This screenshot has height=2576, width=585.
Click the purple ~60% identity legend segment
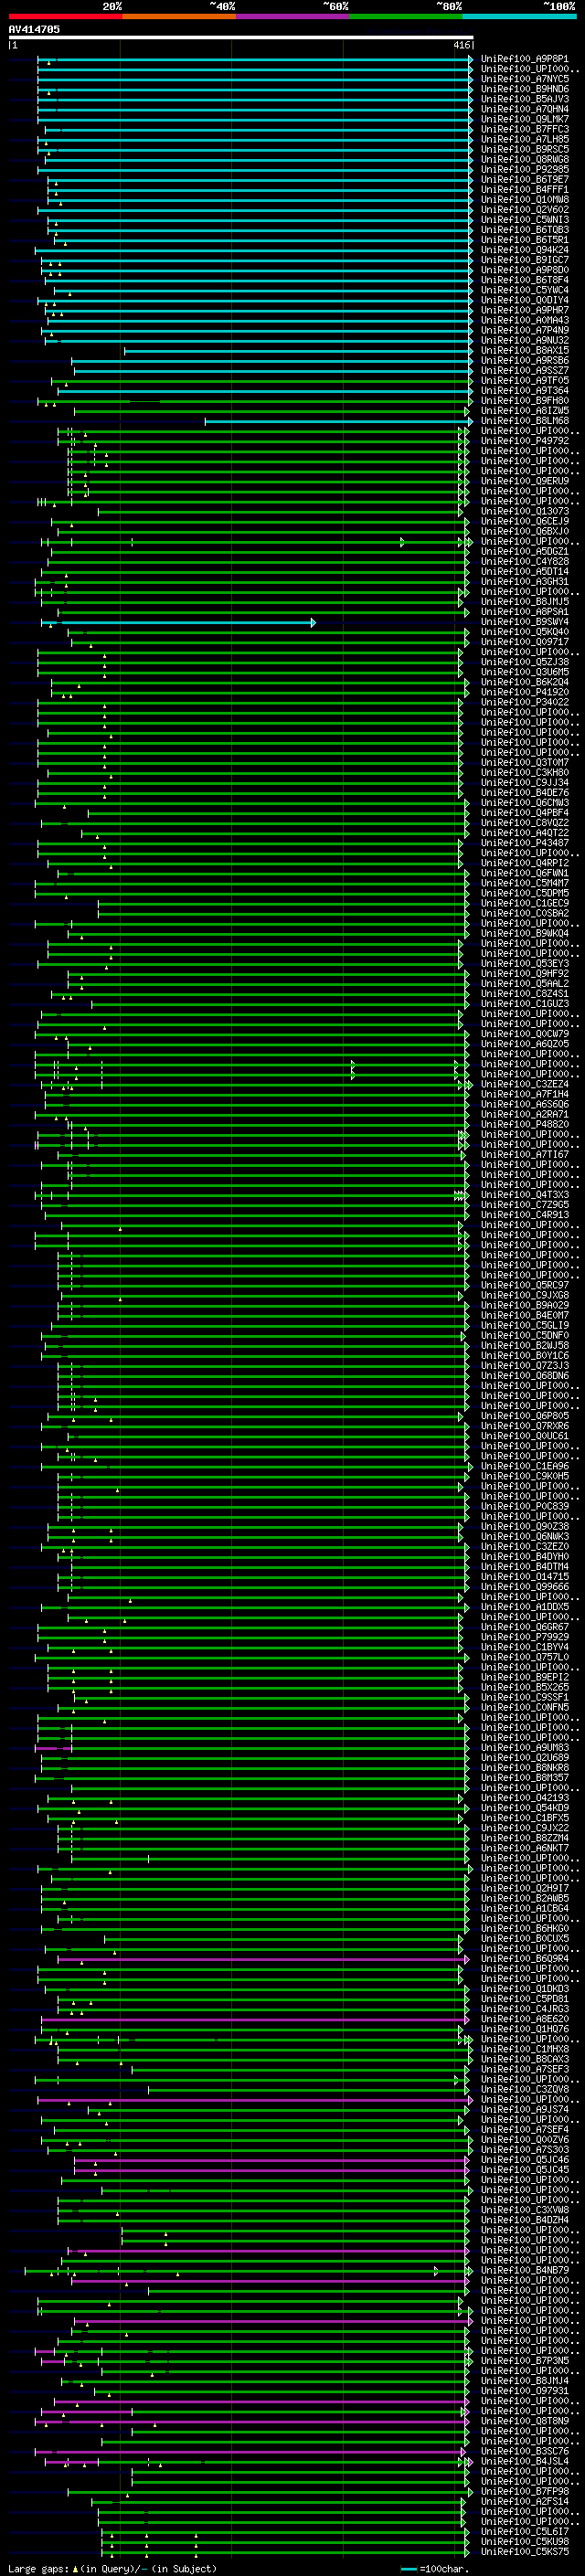click(x=293, y=16)
